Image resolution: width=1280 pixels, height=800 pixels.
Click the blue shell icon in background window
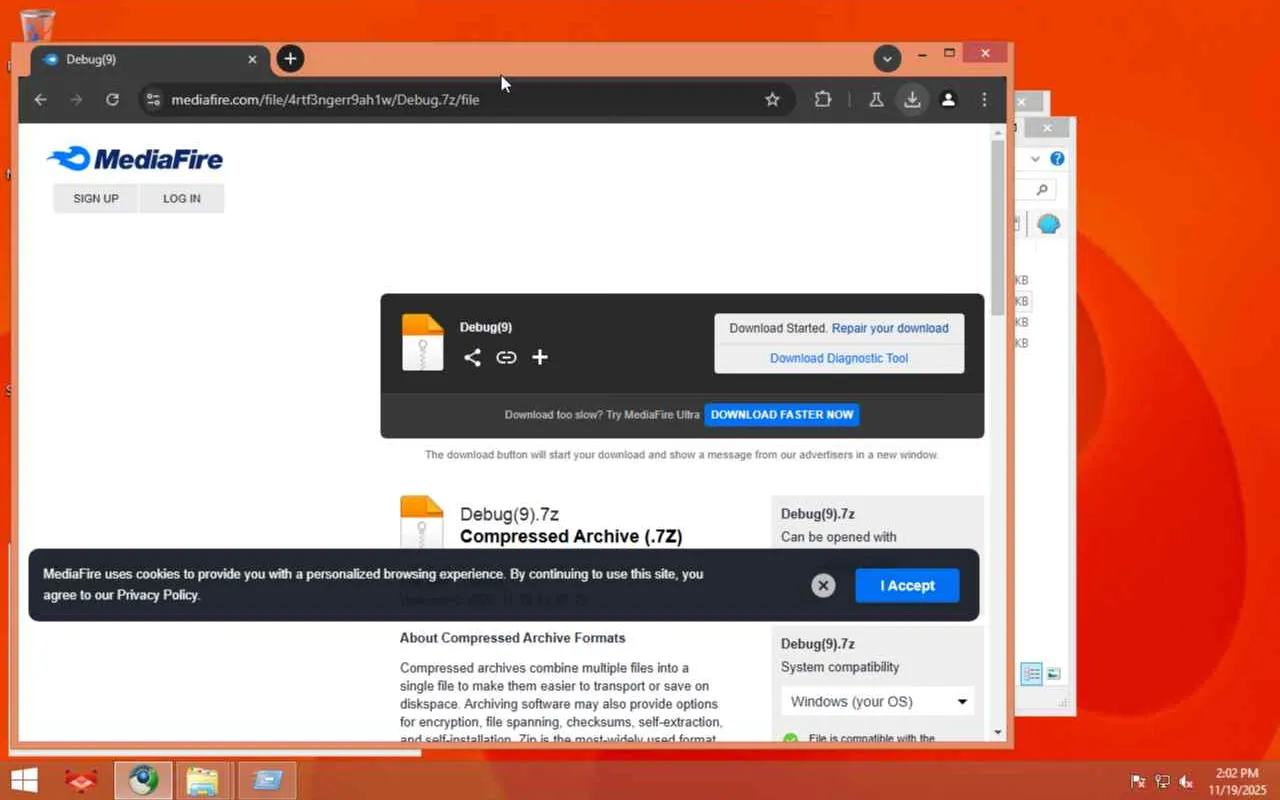click(x=1048, y=224)
